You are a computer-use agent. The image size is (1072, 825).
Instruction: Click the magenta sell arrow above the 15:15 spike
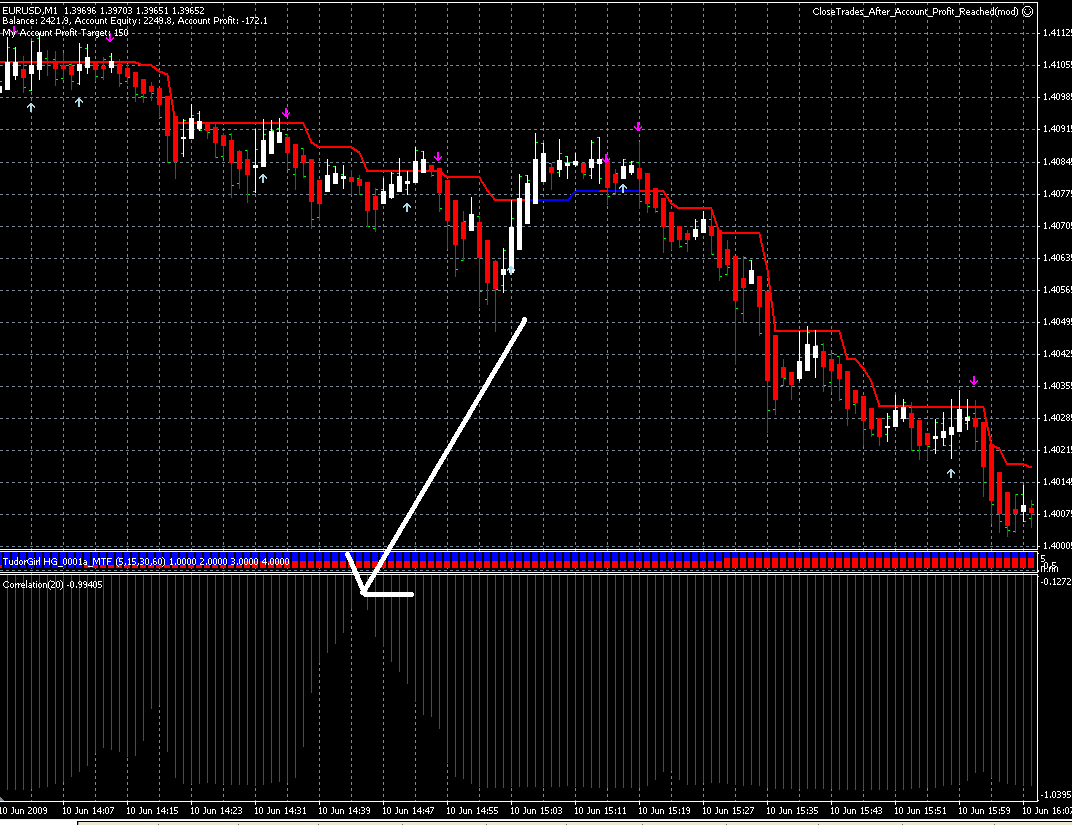(638, 126)
